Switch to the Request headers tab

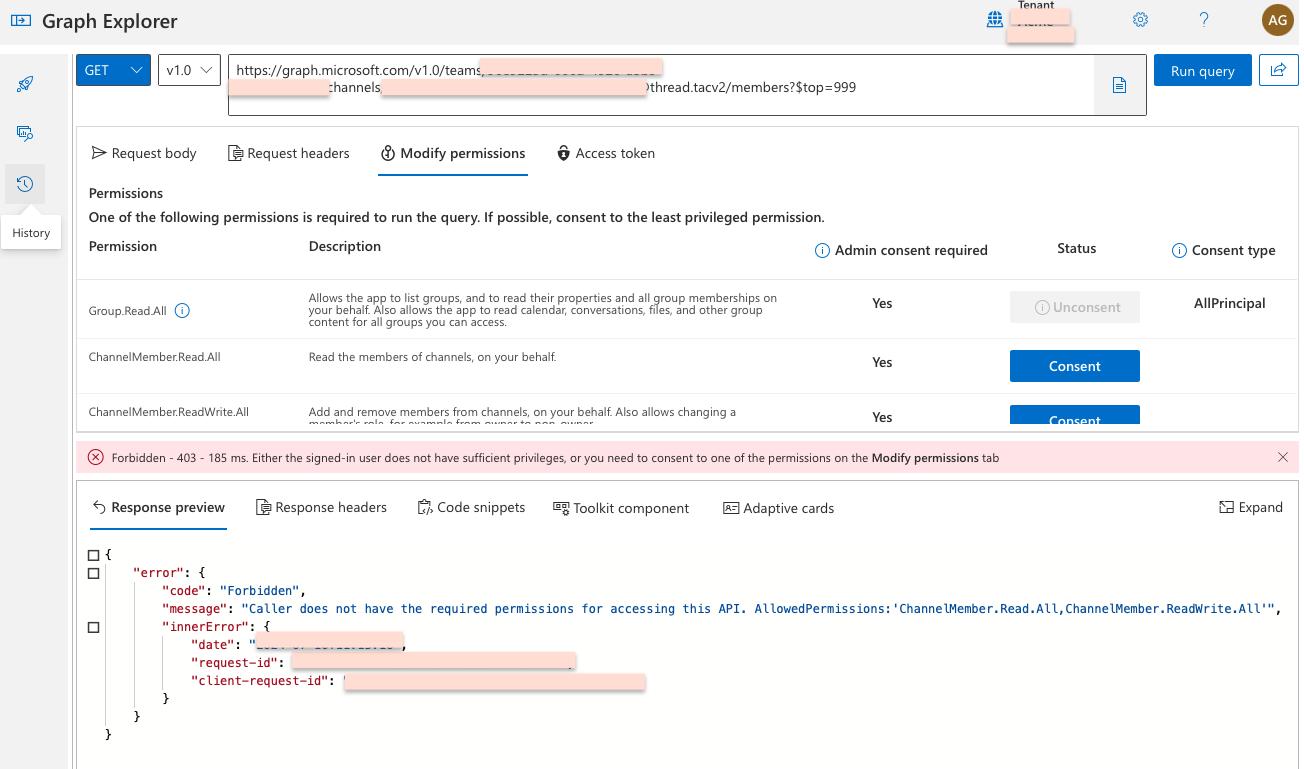point(289,153)
